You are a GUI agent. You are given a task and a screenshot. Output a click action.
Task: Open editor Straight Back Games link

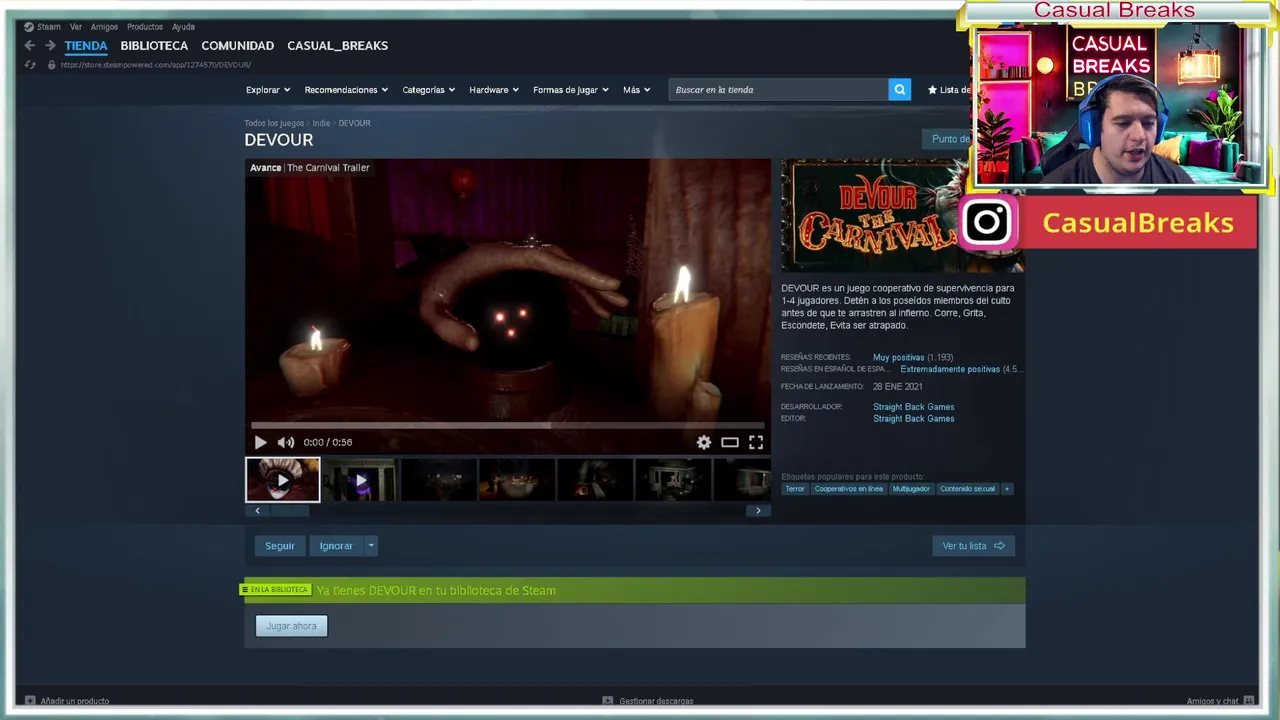tap(913, 419)
